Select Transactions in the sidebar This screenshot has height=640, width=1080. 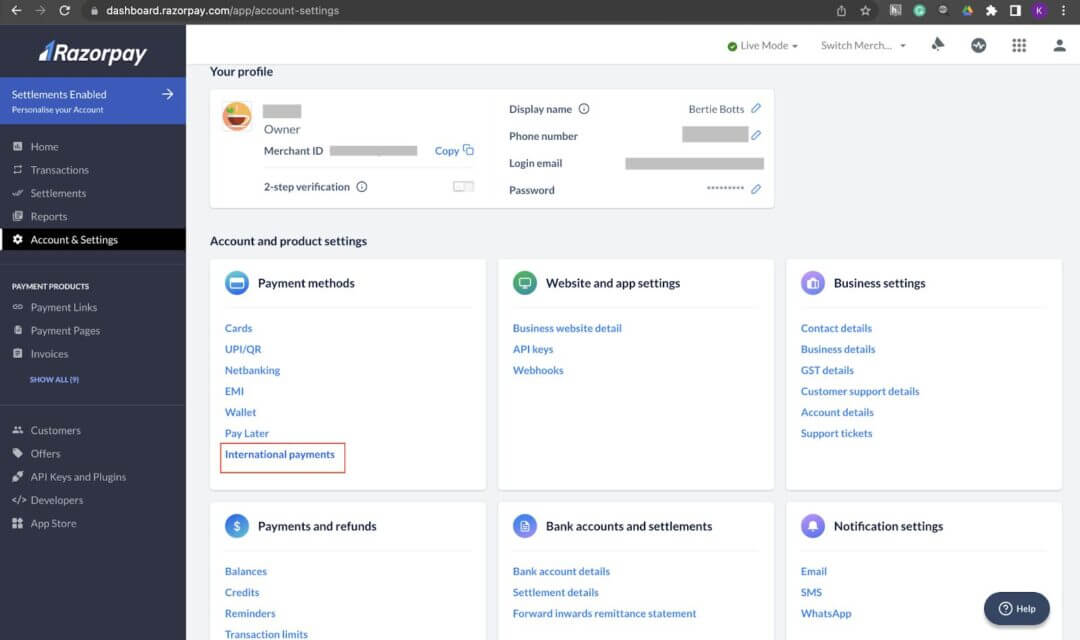pos(59,170)
